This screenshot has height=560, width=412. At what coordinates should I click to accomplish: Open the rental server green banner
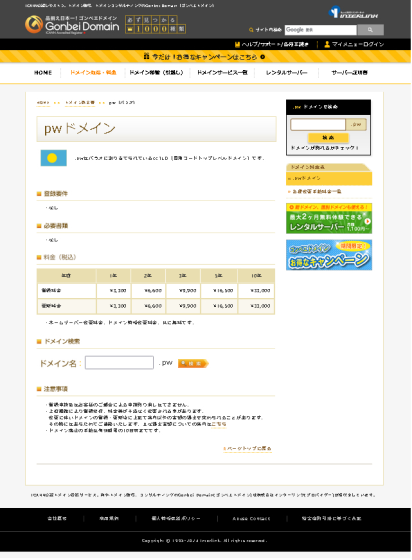click(x=329, y=219)
